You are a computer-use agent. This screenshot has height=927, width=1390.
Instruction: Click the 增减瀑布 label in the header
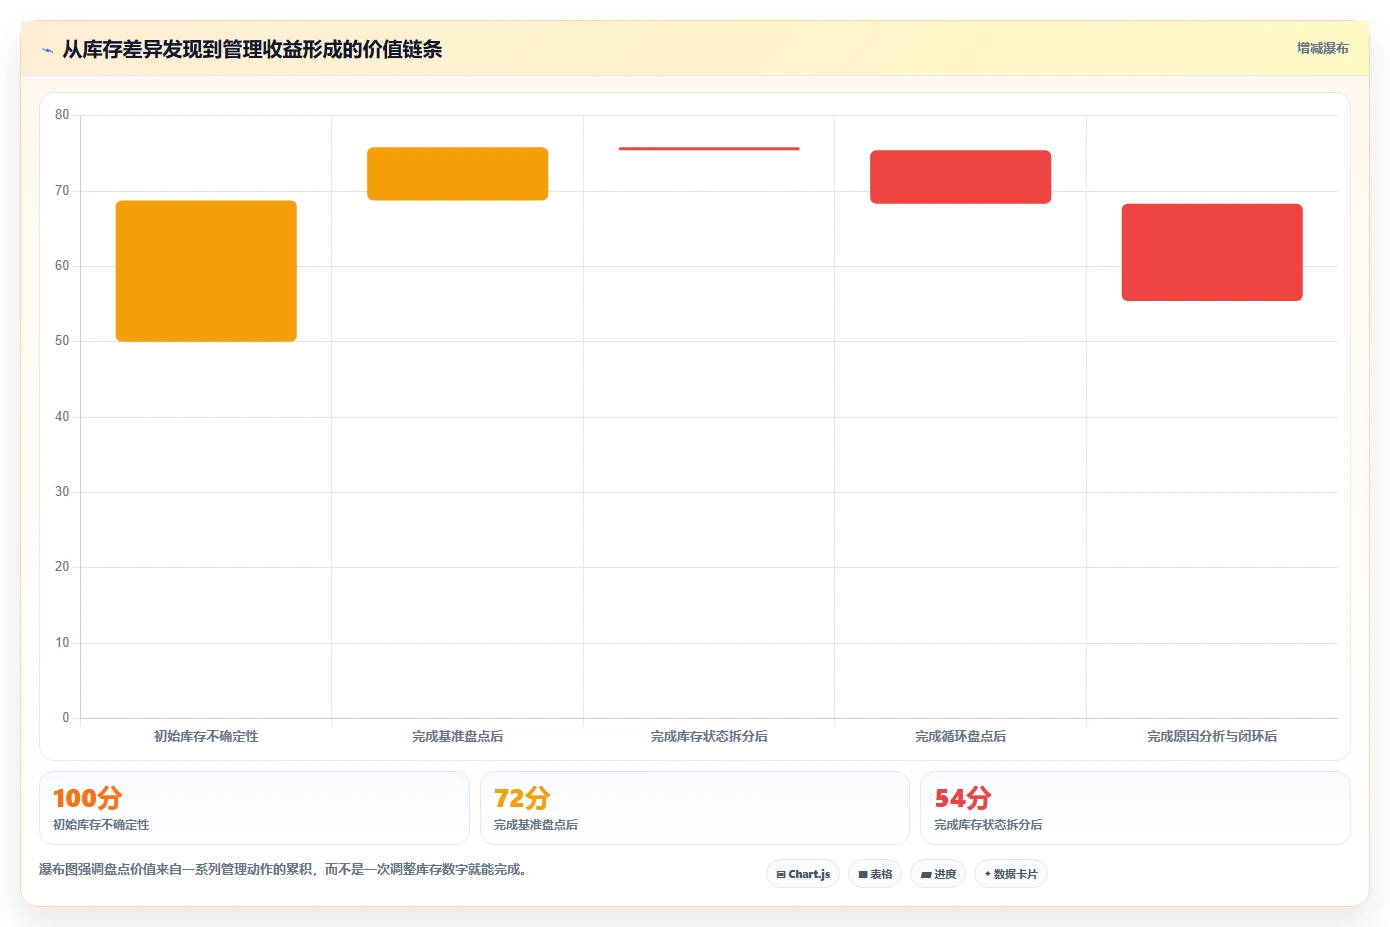click(x=1322, y=48)
